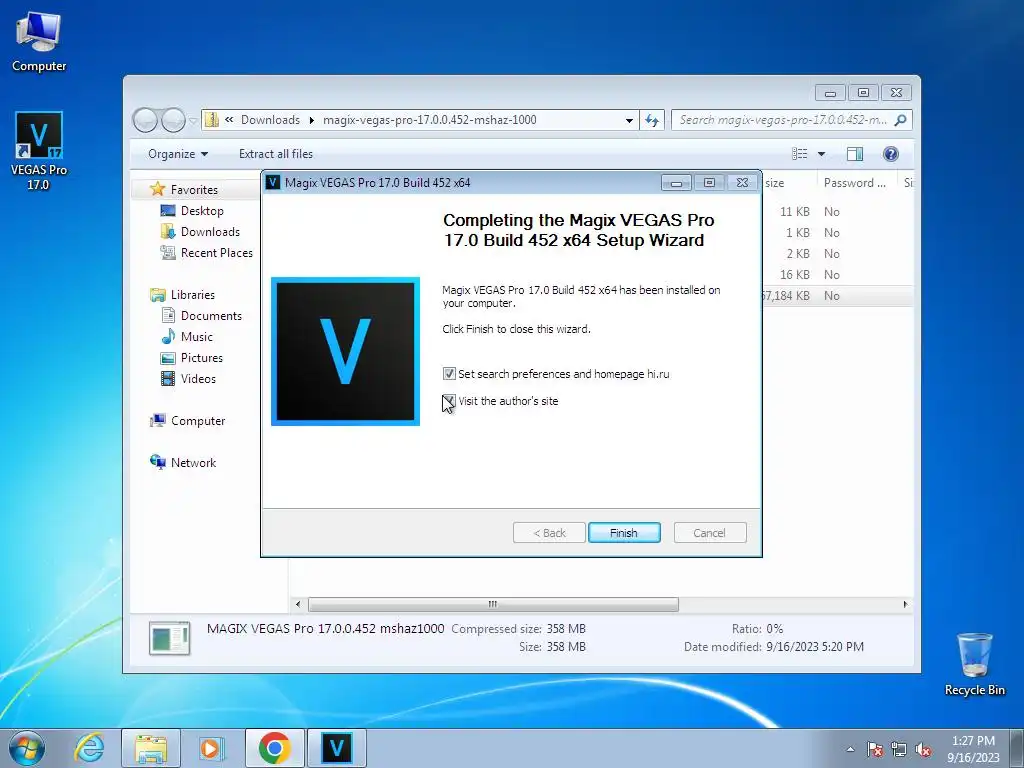The width and height of the screenshot is (1024, 768).
Task: Open the Pictures library
Action: [201, 357]
